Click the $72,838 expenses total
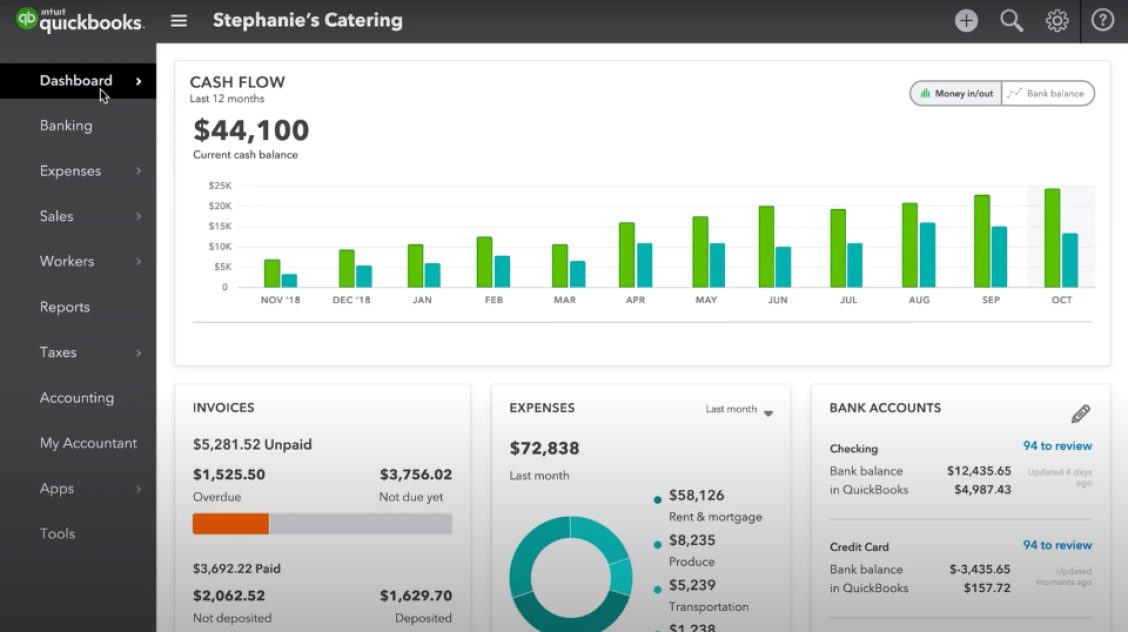The width and height of the screenshot is (1128, 632). 544,449
